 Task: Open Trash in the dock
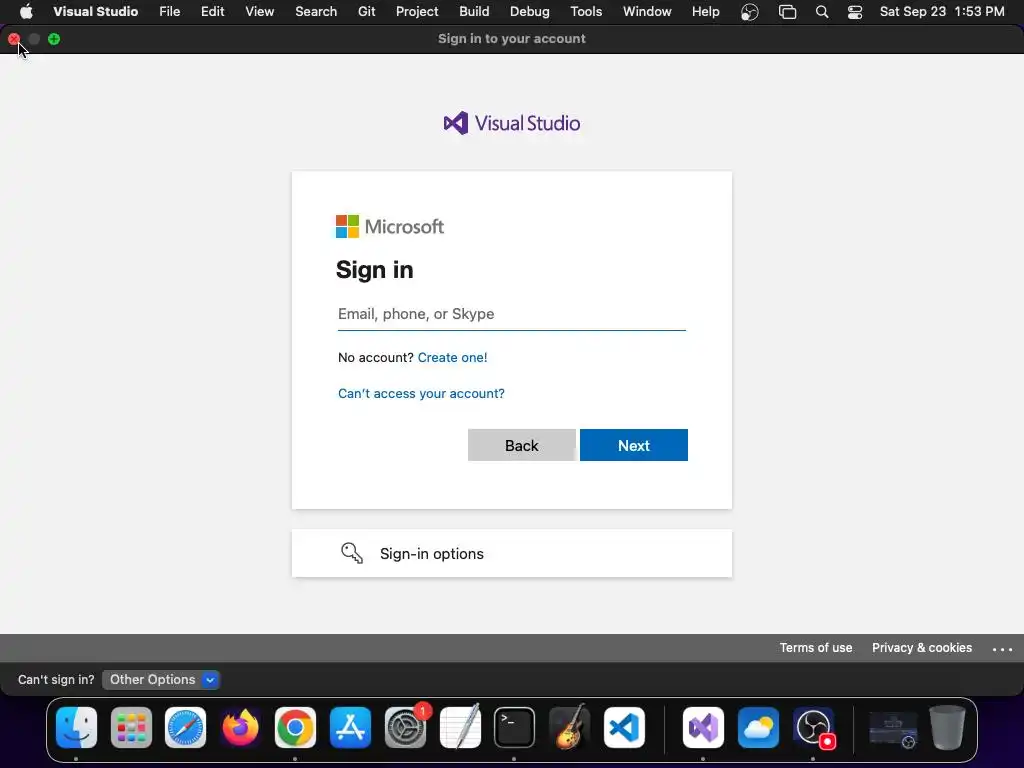[x=948, y=728]
